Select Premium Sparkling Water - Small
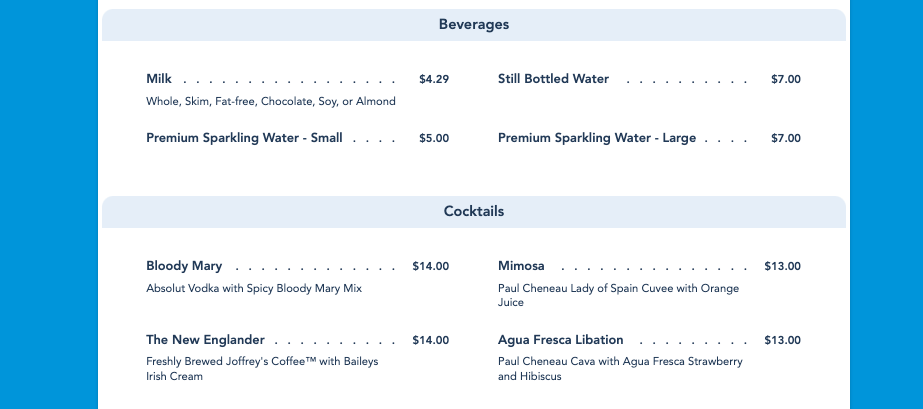This screenshot has height=409, width=923. point(244,138)
